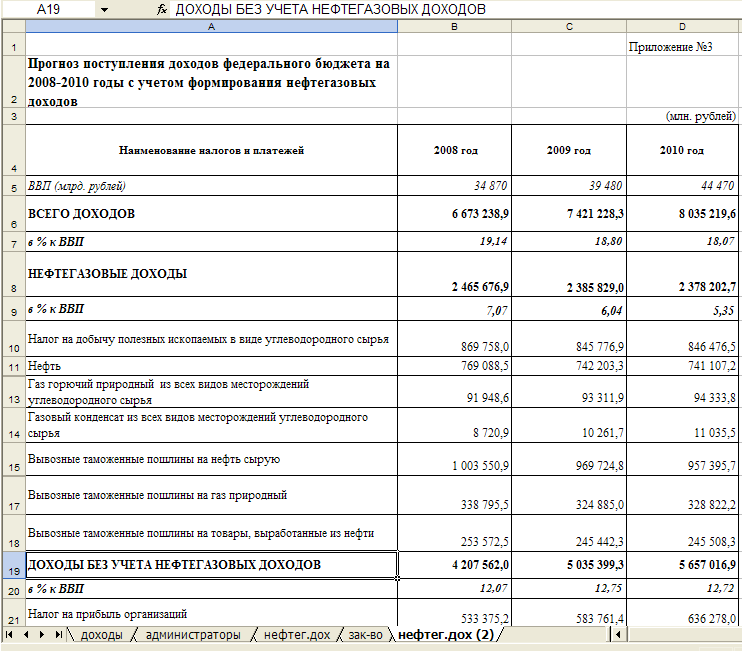Click value 6 673 238,9
Viewport: 742px width, 651px height.
pos(454,214)
